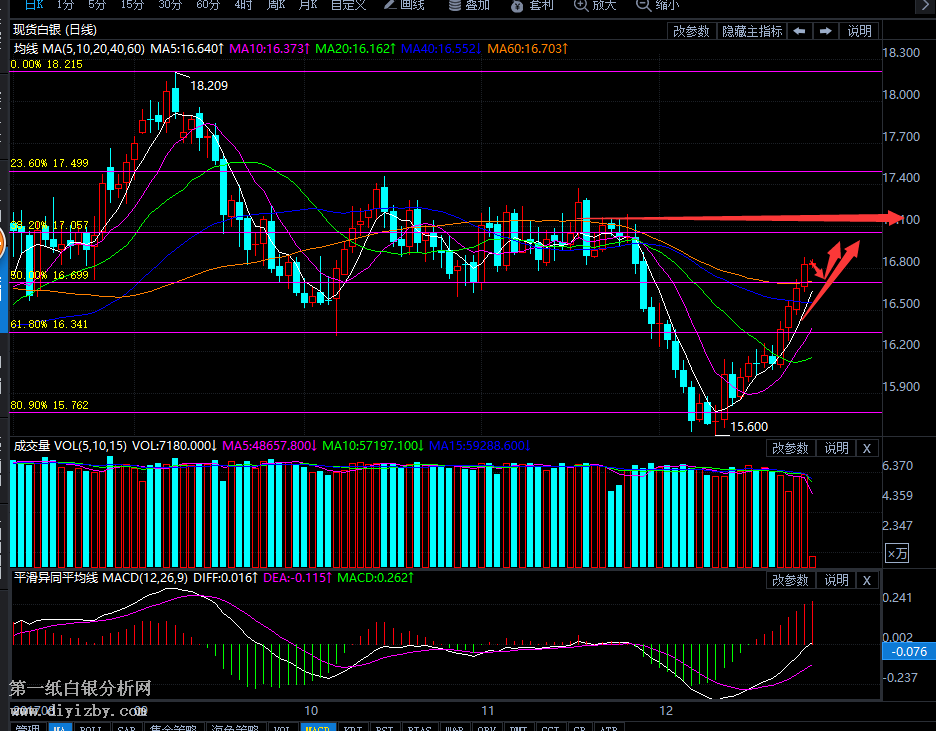Zoom in with the 放大 magnifier
The width and height of the screenshot is (936, 731).
tap(595, 5)
